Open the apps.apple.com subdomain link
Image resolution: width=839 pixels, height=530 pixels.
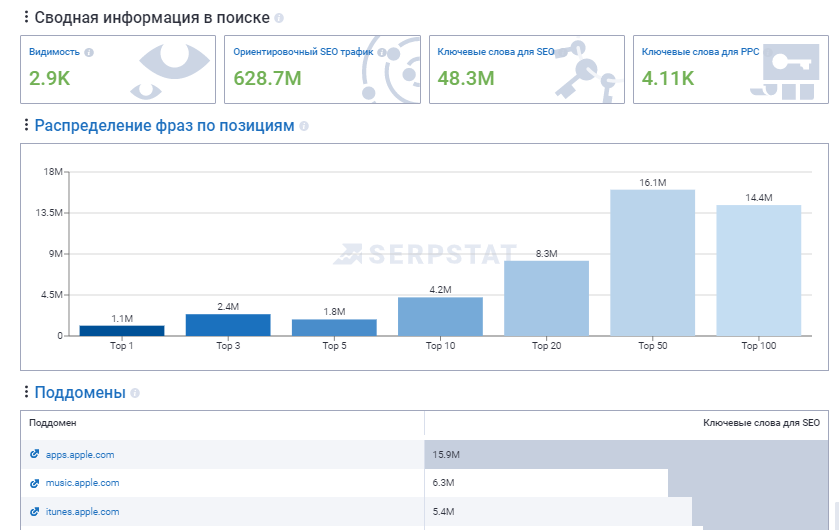click(x=80, y=455)
